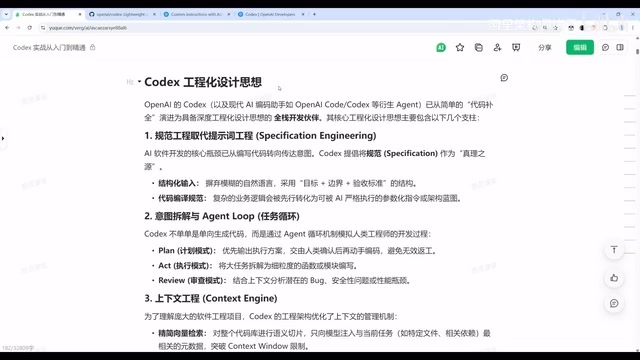
Task: Click the Act (执行模式) bullet
Action: [258, 266]
